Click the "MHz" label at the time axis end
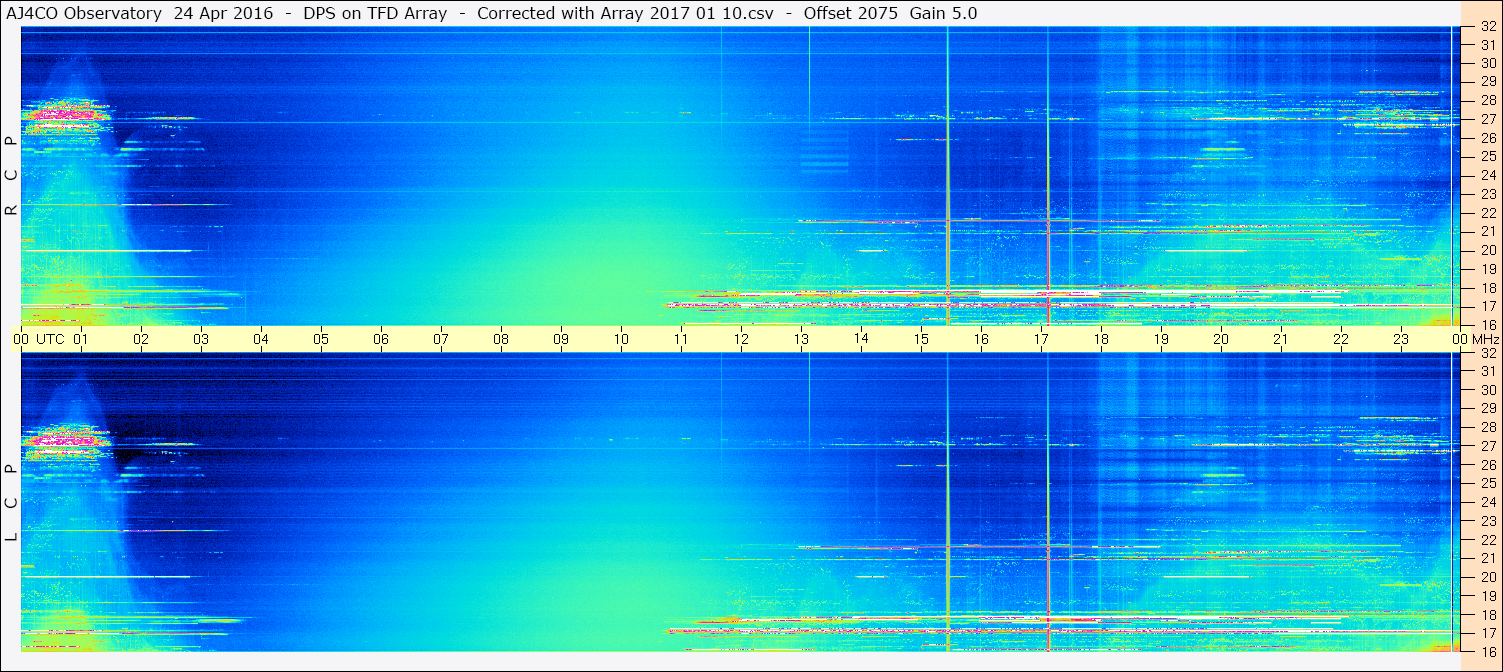The image size is (1503, 672). 1487,339
